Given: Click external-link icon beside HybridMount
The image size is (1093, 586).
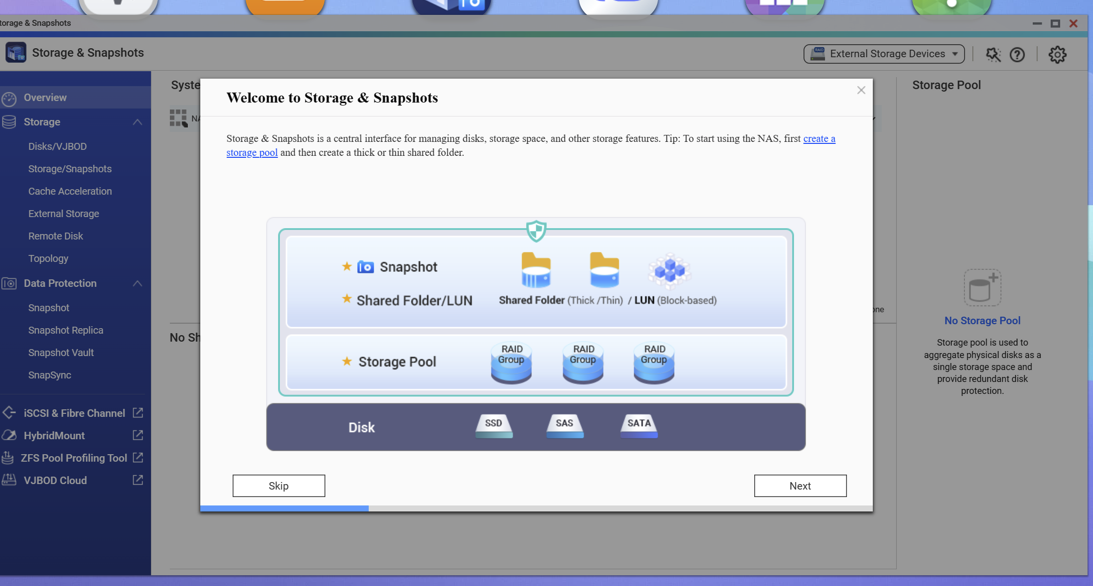Looking at the screenshot, I should [x=138, y=435].
